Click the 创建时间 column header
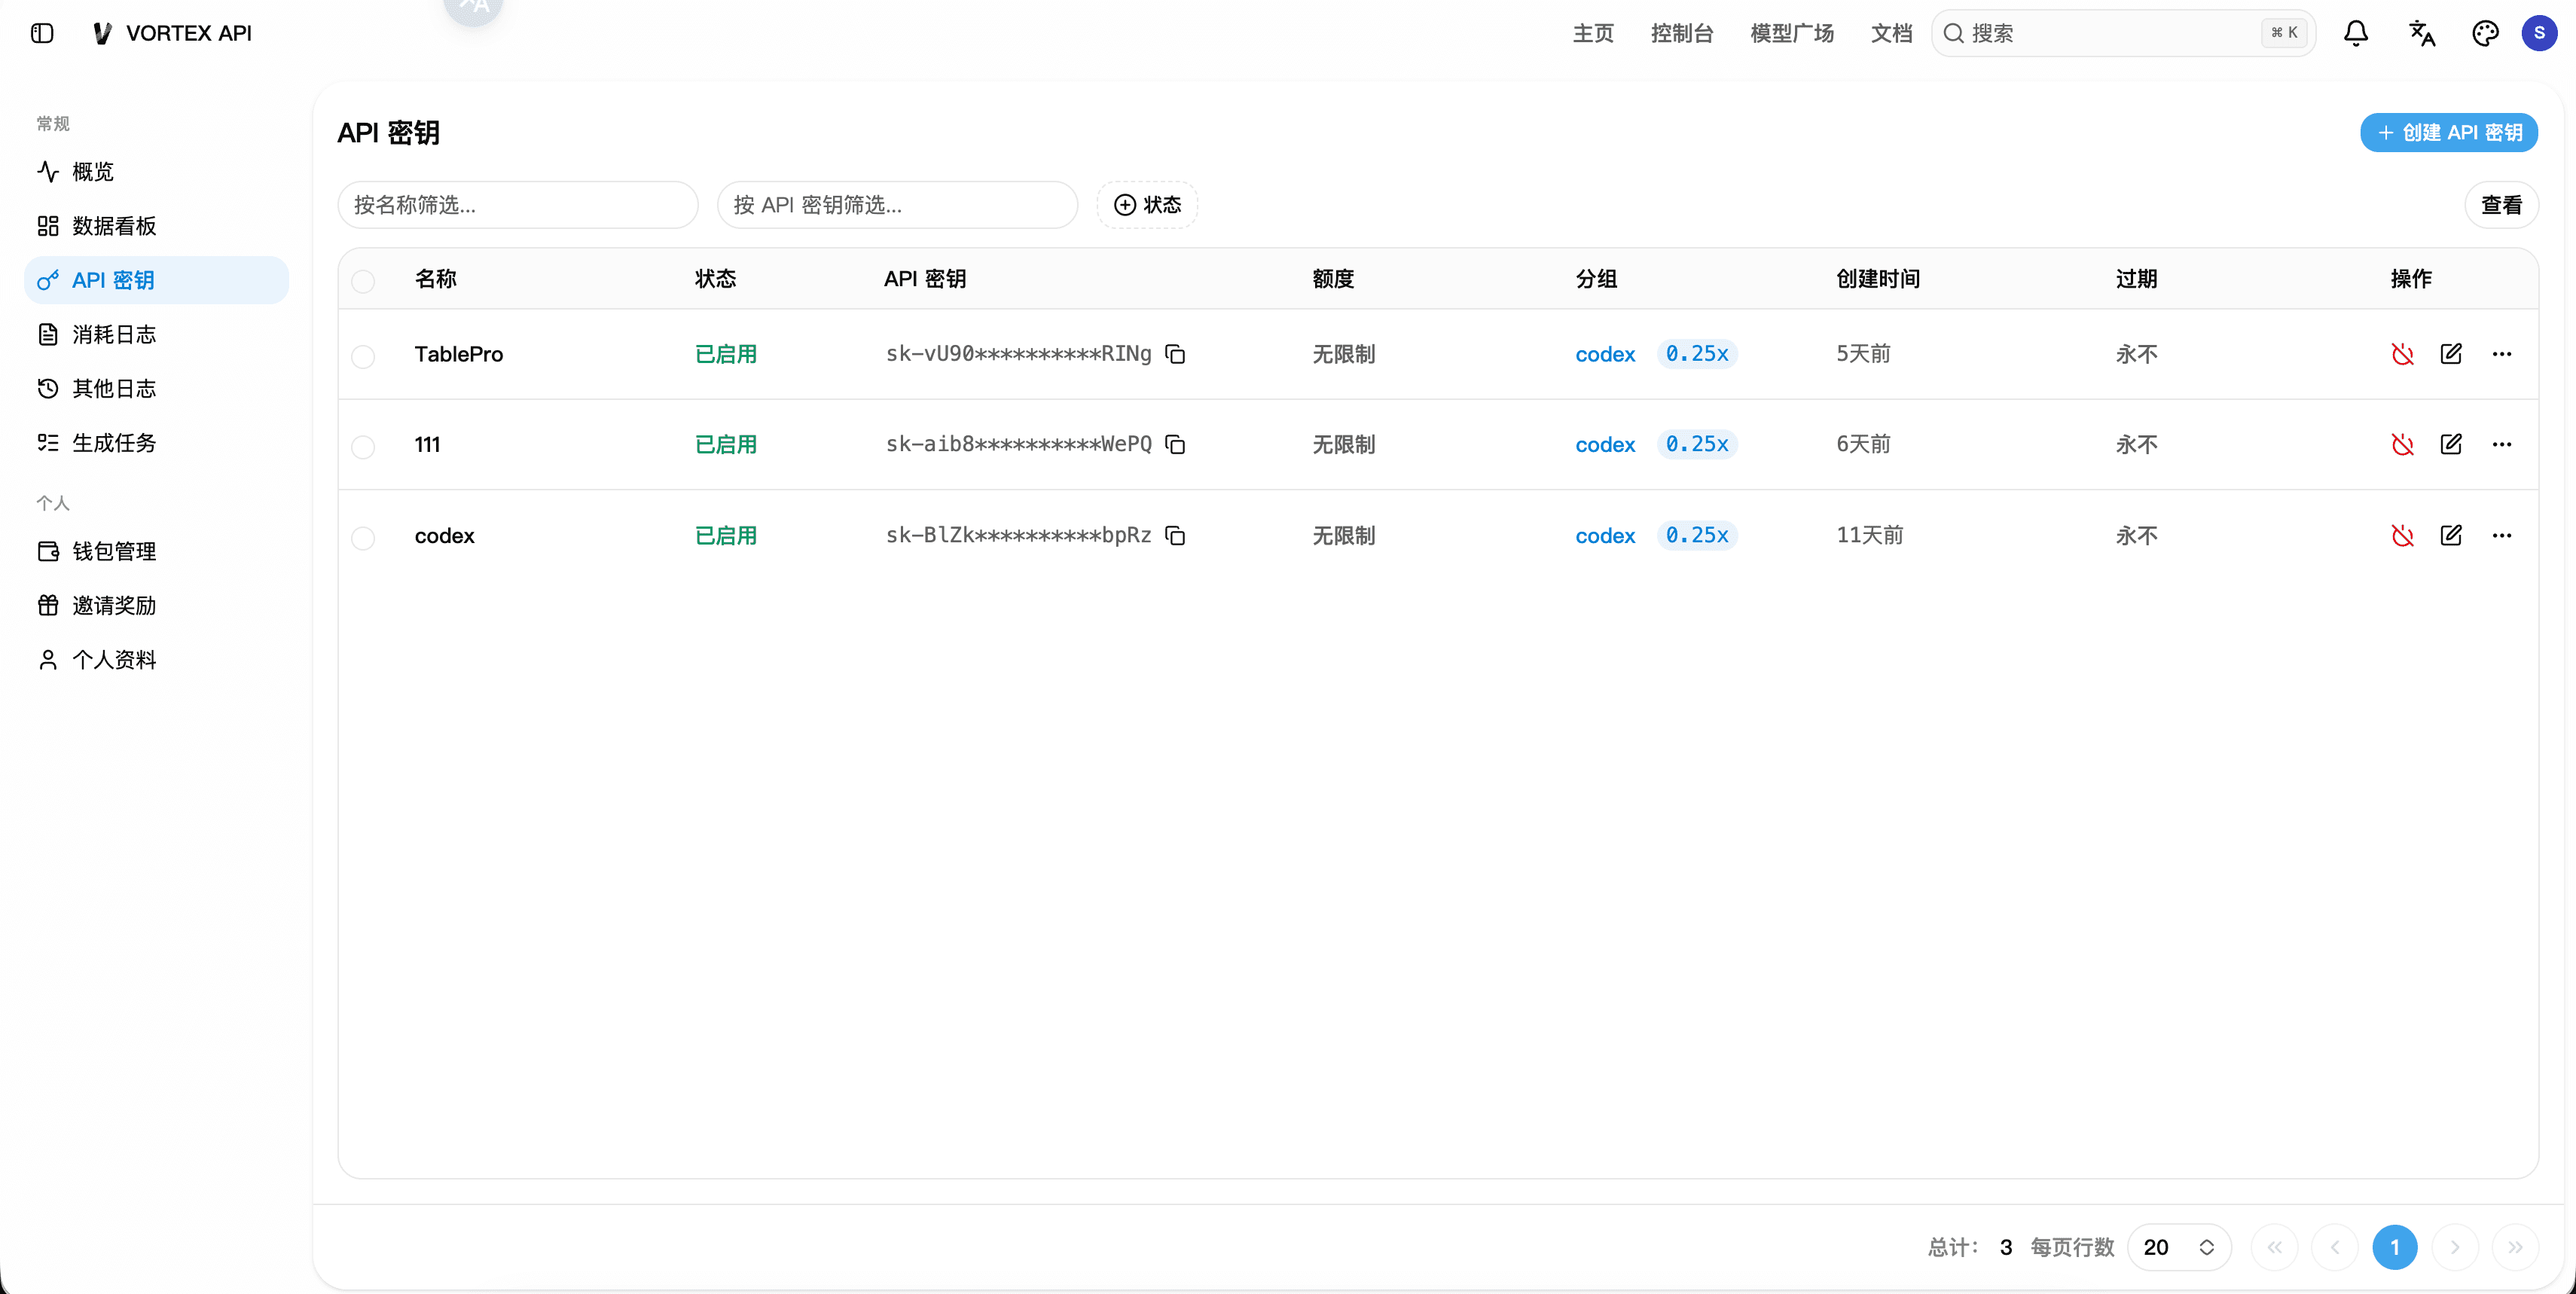This screenshot has width=2576, height=1294. click(x=1878, y=279)
